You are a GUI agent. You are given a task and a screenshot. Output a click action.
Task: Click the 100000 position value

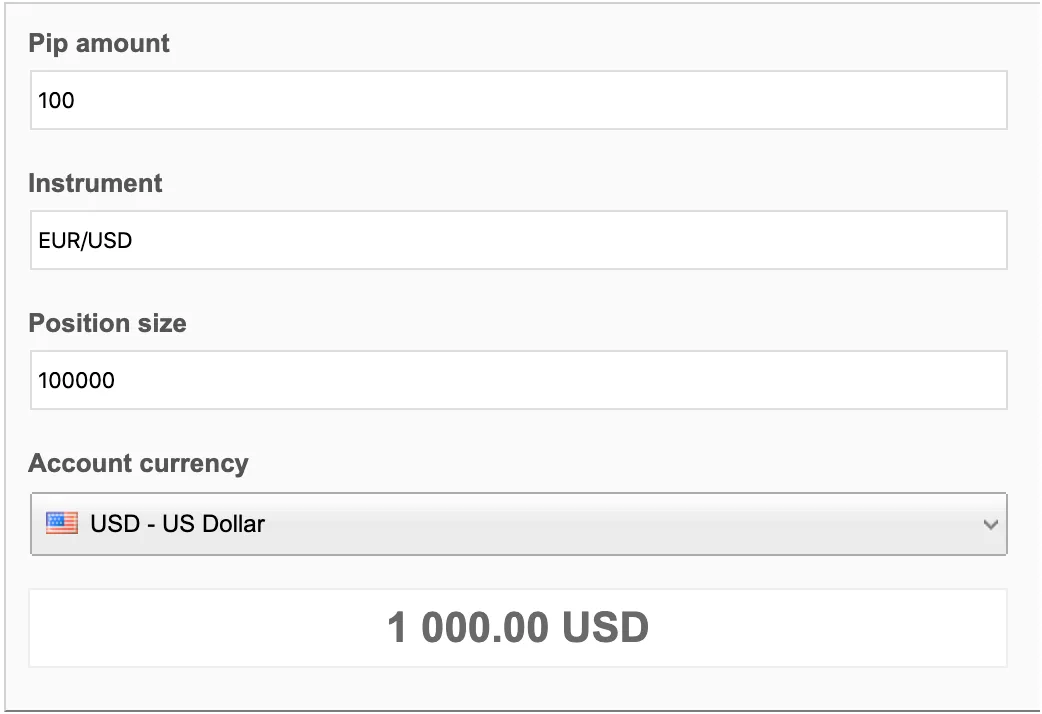click(x=76, y=380)
